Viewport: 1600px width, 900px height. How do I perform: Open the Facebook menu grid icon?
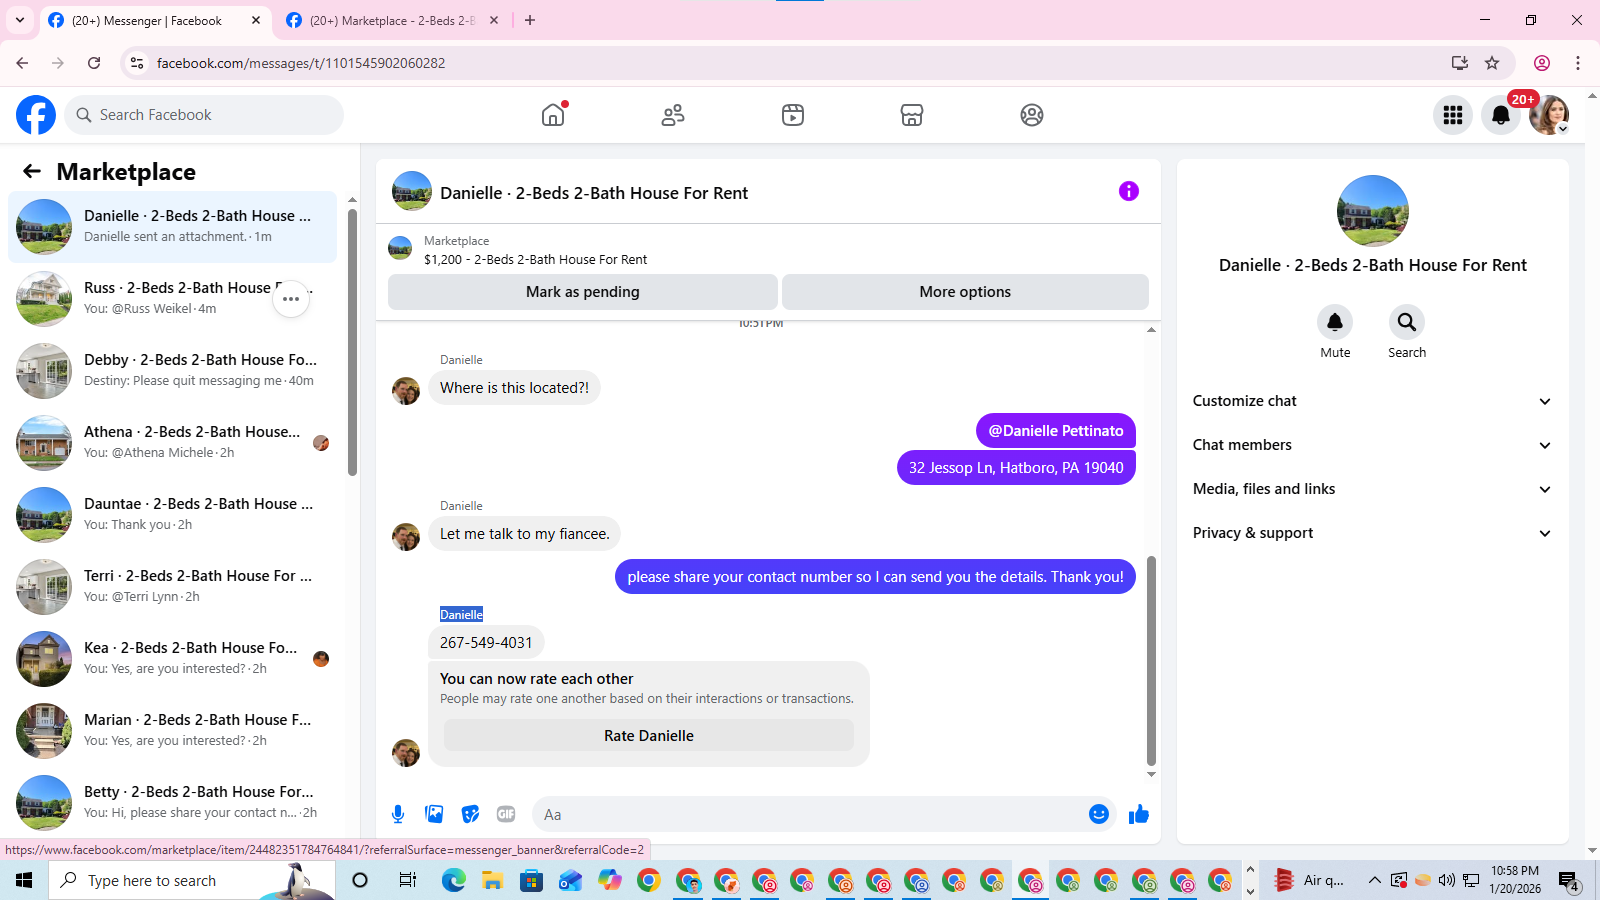tap(1453, 115)
